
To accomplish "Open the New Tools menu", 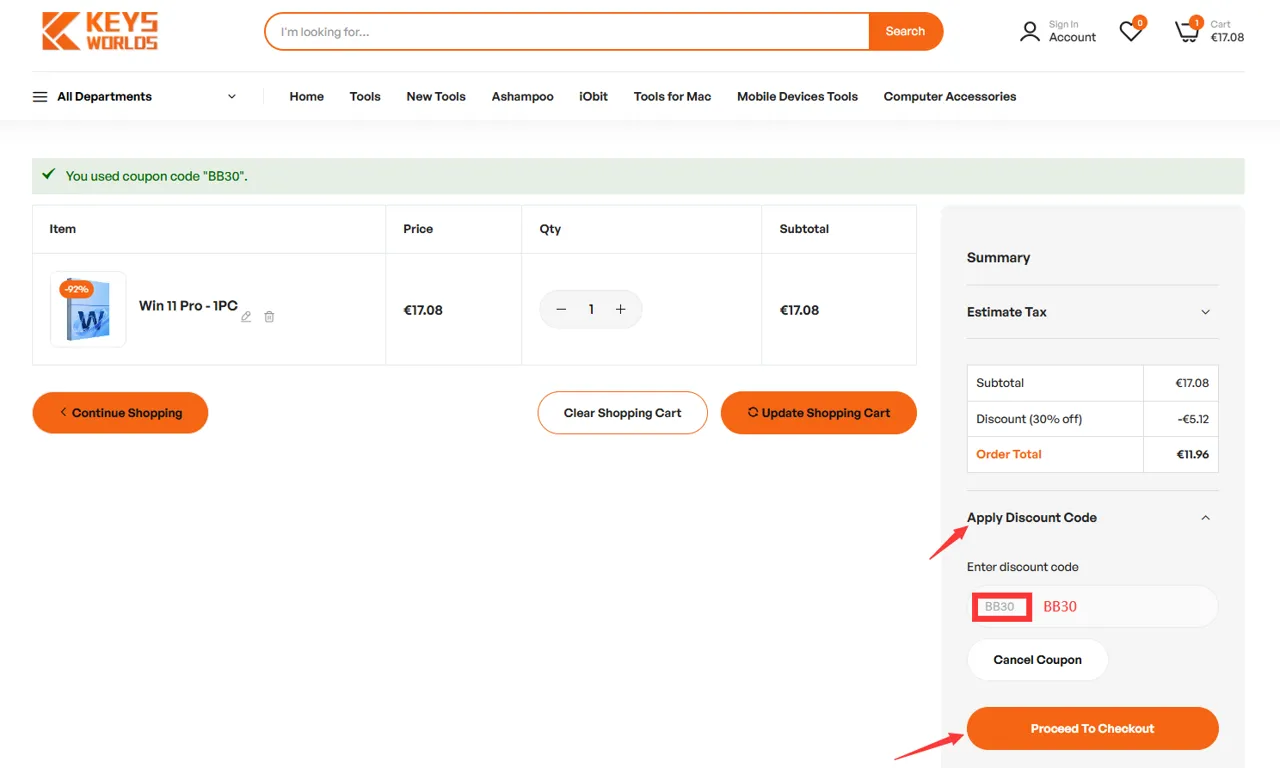I will pyautogui.click(x=436, y=97).
